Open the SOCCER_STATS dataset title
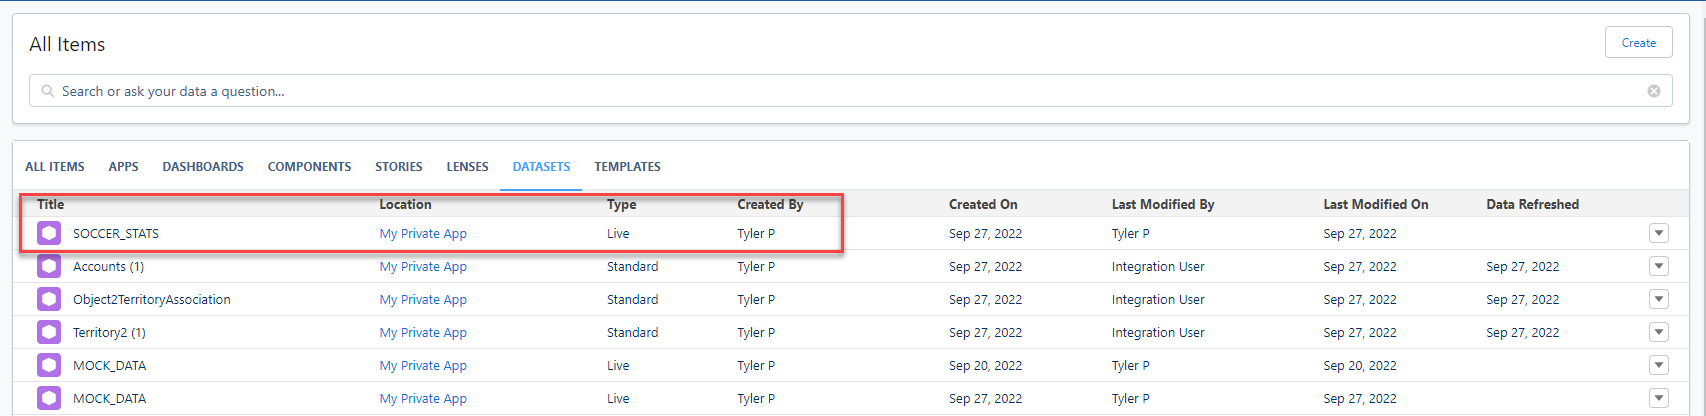1706x416 pixels. pos(116,234)
